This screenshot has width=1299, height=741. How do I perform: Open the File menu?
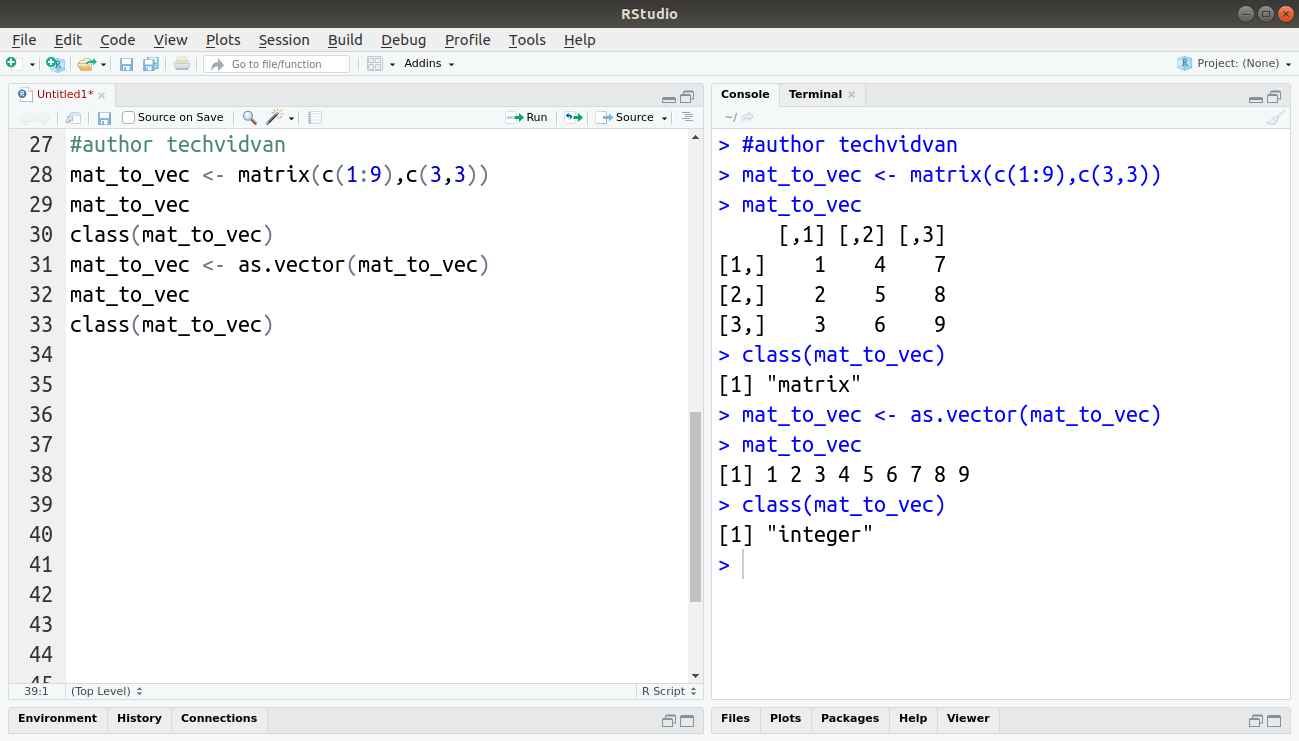(24, 40)
